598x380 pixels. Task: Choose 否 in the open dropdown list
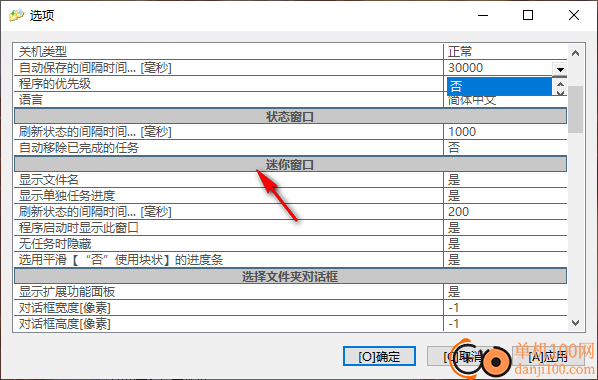[499, 86]
